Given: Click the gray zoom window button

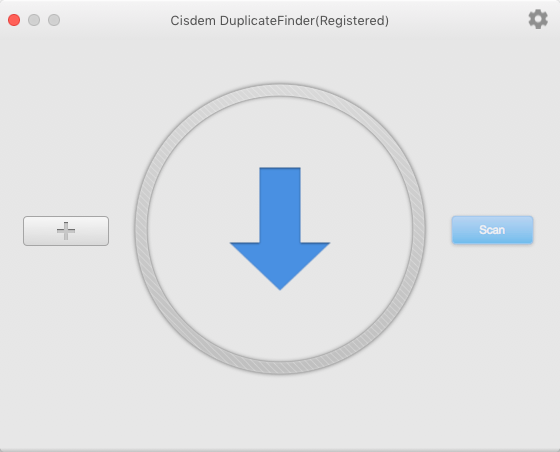Looking at the screenshot, I should click(54, 20).
